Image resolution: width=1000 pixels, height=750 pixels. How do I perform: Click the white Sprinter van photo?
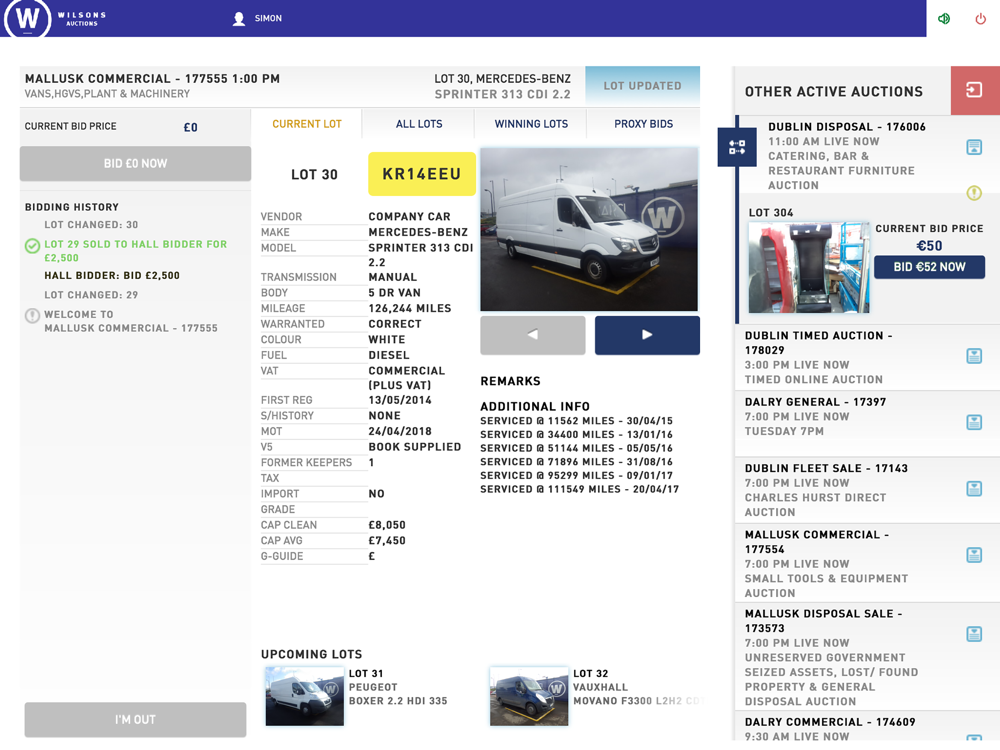click(x=589, y=230)
